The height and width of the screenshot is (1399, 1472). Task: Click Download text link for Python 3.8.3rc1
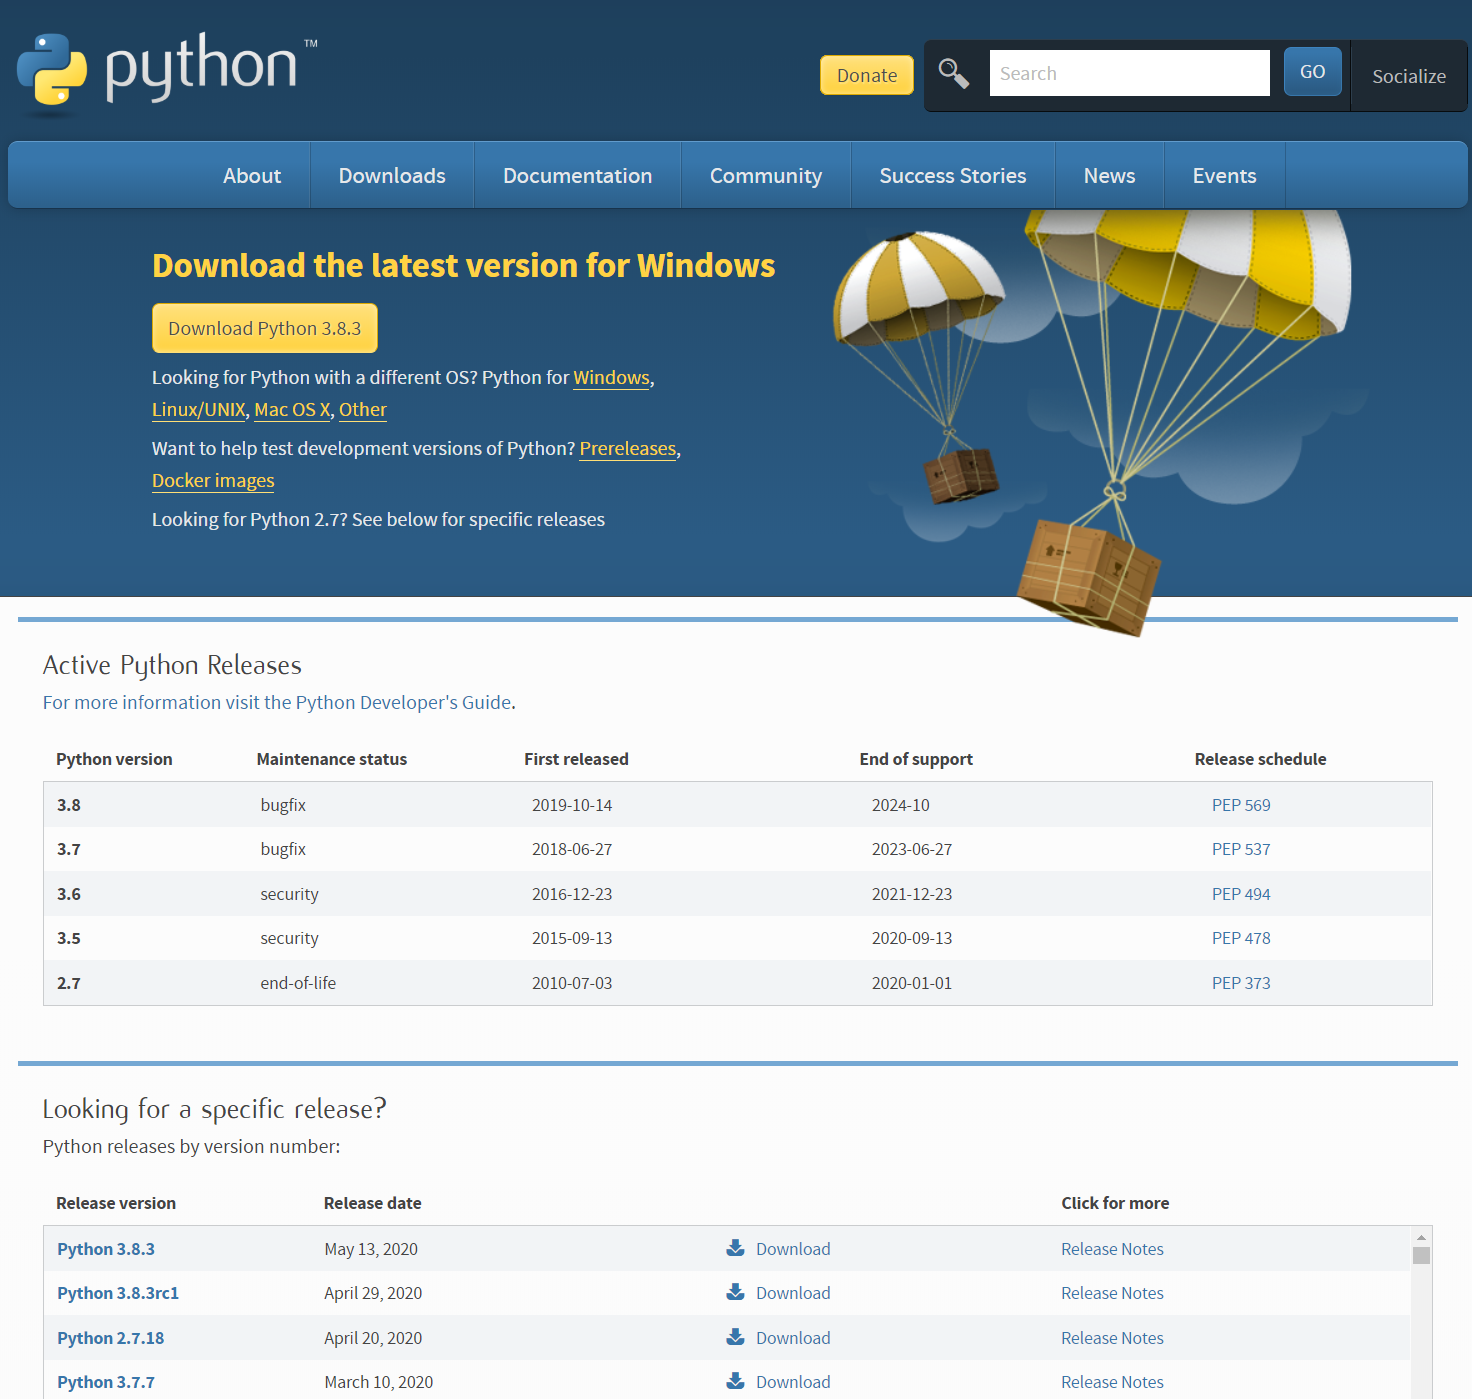coord(793,1293)
